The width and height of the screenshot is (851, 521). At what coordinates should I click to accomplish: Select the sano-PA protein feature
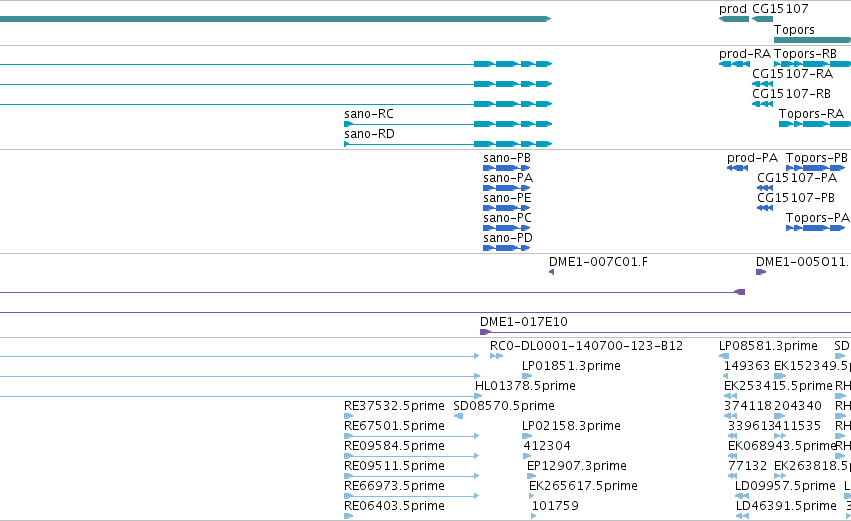pos(506,188)
